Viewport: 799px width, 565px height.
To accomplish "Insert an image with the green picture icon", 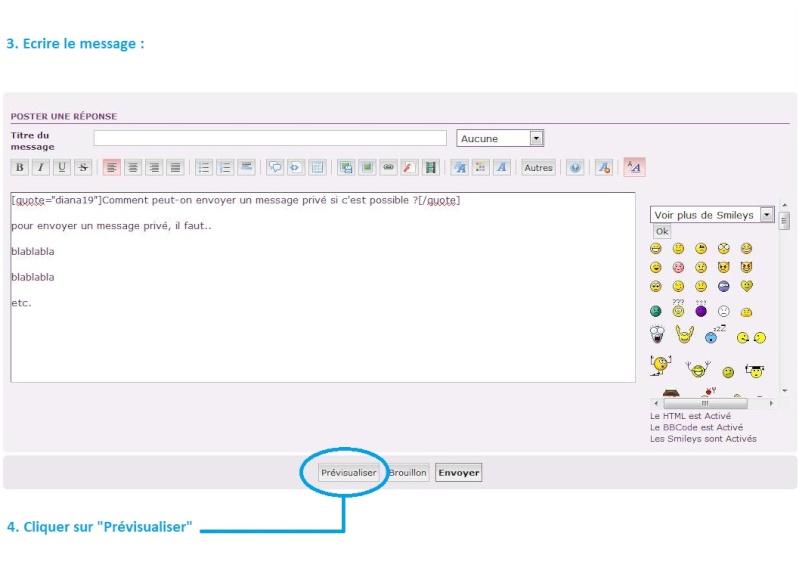I will (367, 167).
